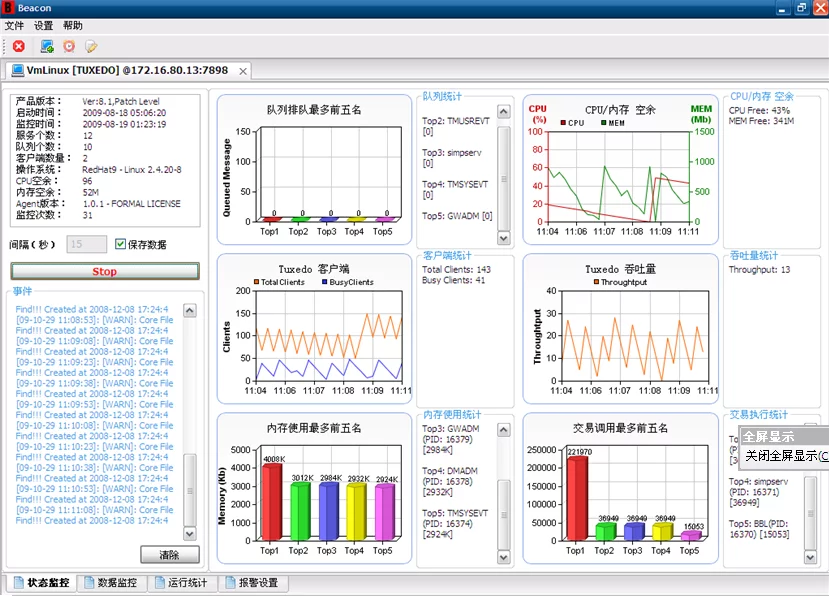
Task: Click the event row '[09-10-29 11:10:23]: [WARN]: Core File'
Action: [95, 447]
